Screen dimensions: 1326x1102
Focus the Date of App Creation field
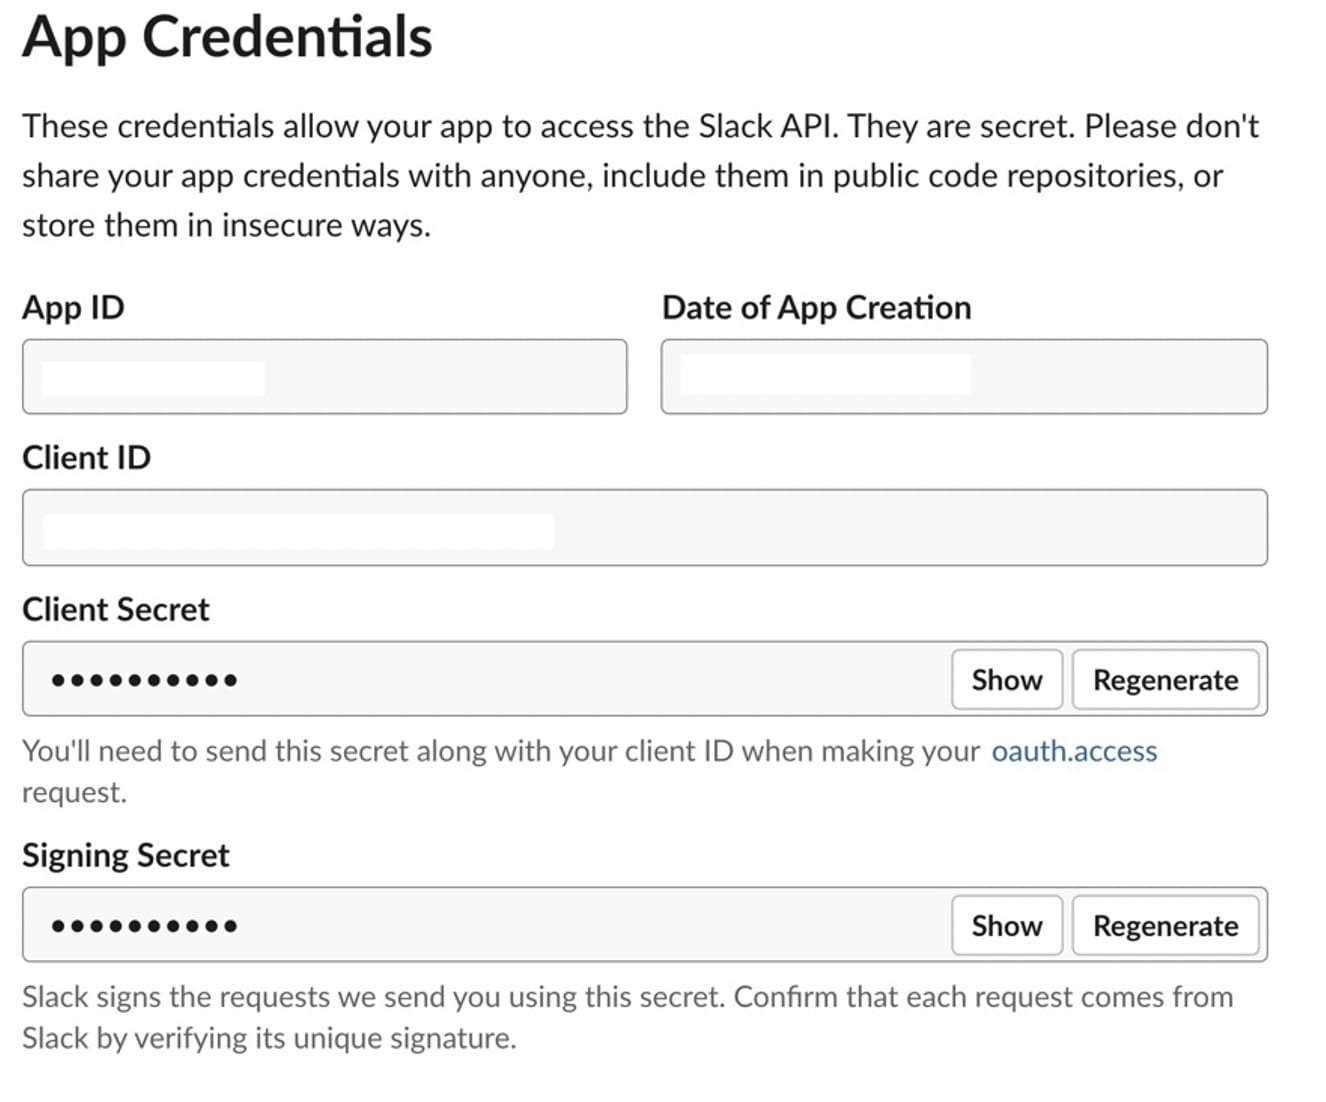click(x=964, y=377)
